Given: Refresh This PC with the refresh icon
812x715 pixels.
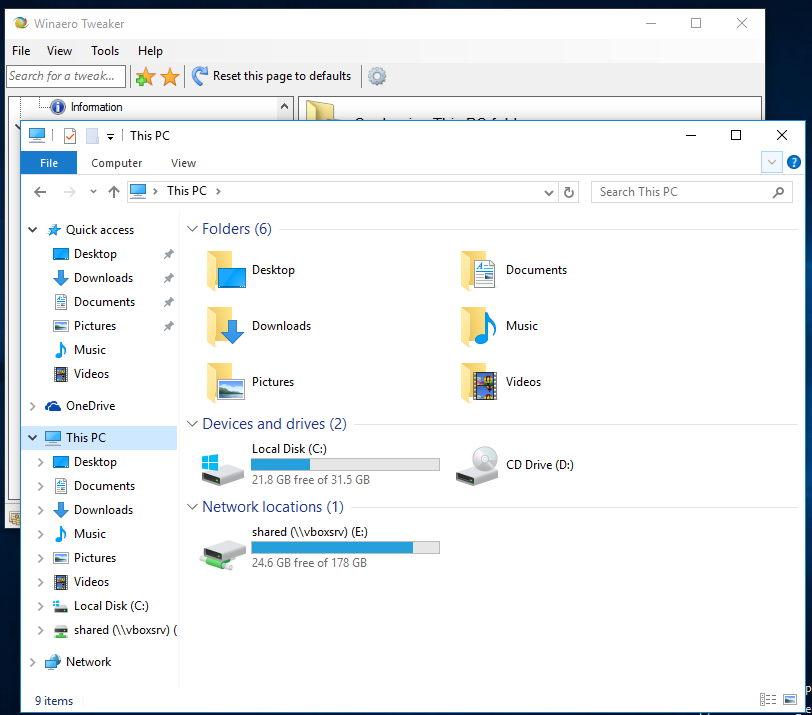Looking at the screenshot, I should (568, 191).
